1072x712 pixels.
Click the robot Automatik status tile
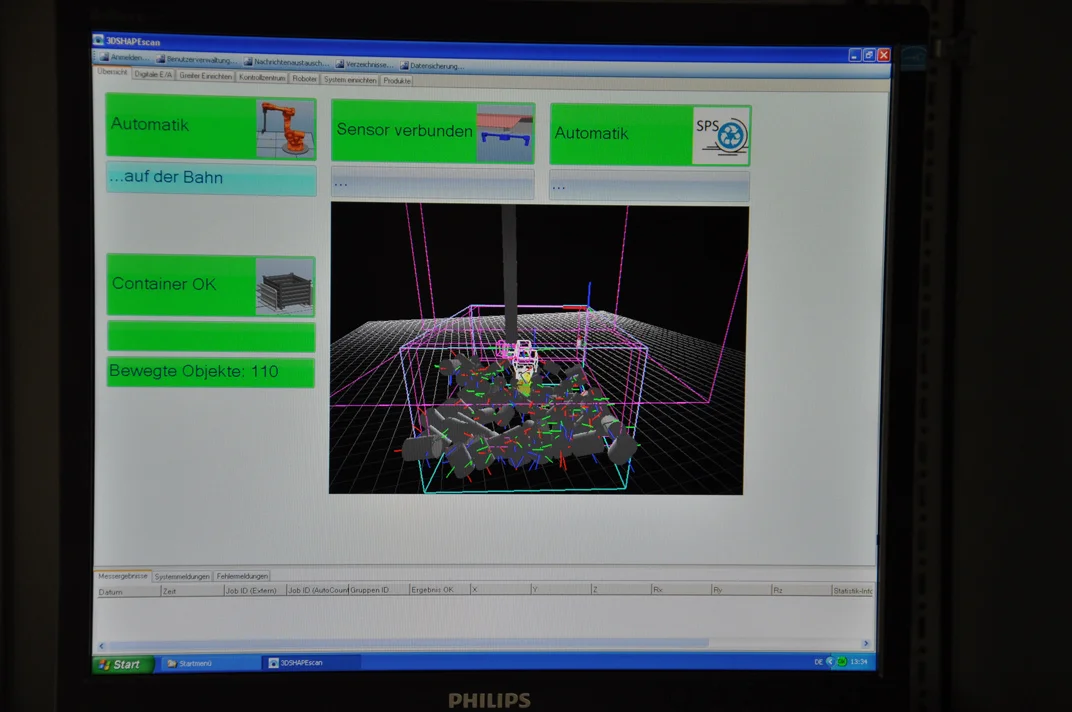(x=211, y=127)
